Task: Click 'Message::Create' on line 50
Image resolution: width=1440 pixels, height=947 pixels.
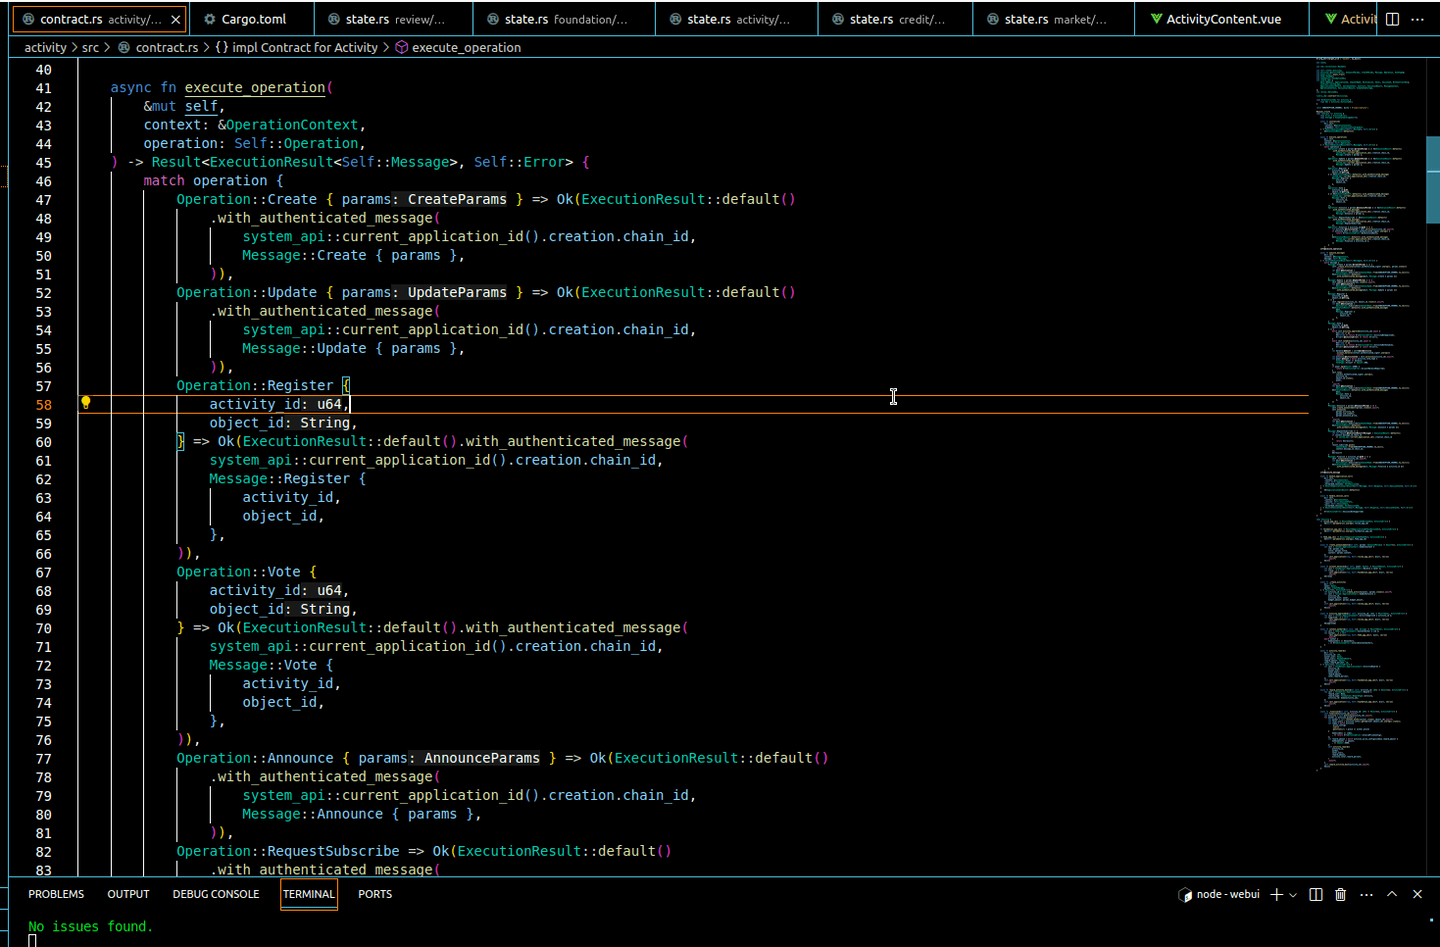Action: click(304, 255)
